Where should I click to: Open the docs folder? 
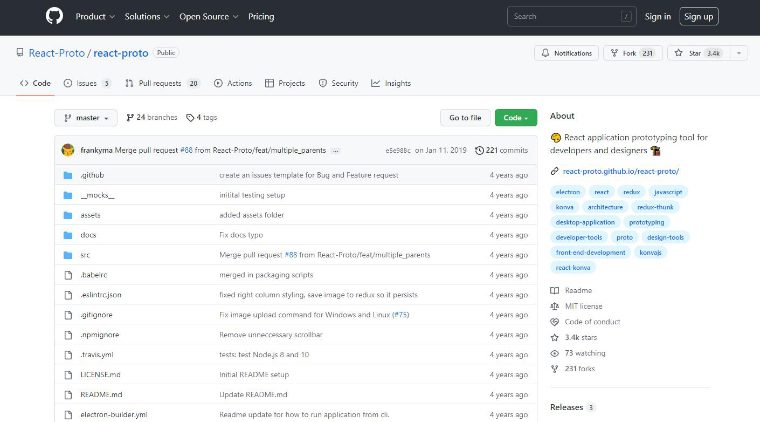pyautogui.click(x=88, y=235)
